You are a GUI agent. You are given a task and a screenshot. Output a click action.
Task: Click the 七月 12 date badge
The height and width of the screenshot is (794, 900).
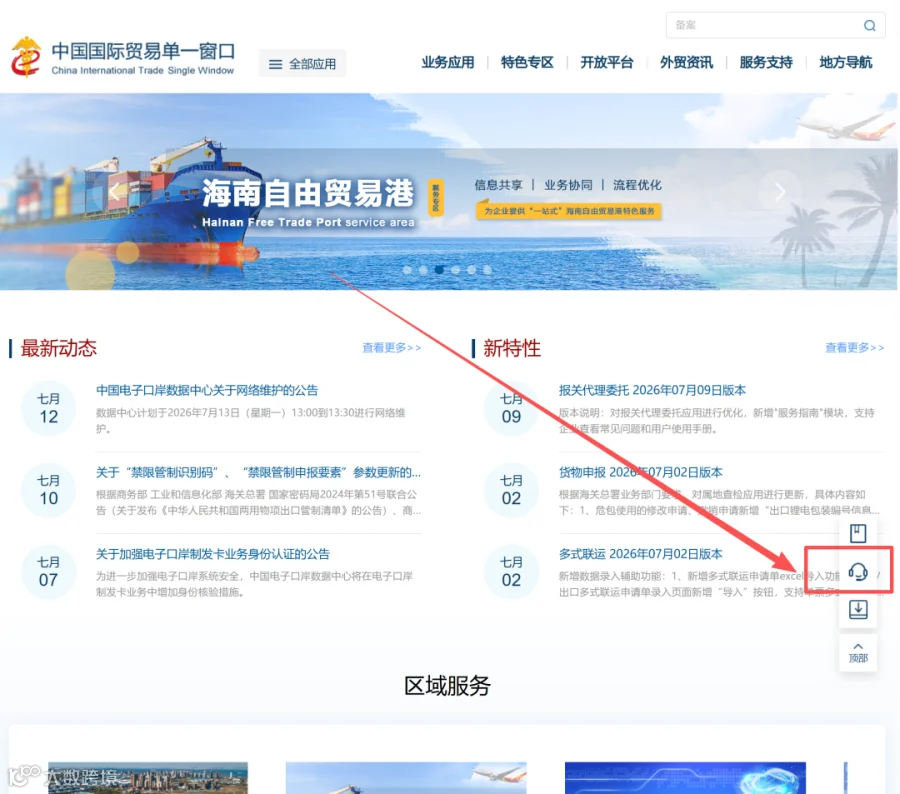click(49, 408)
